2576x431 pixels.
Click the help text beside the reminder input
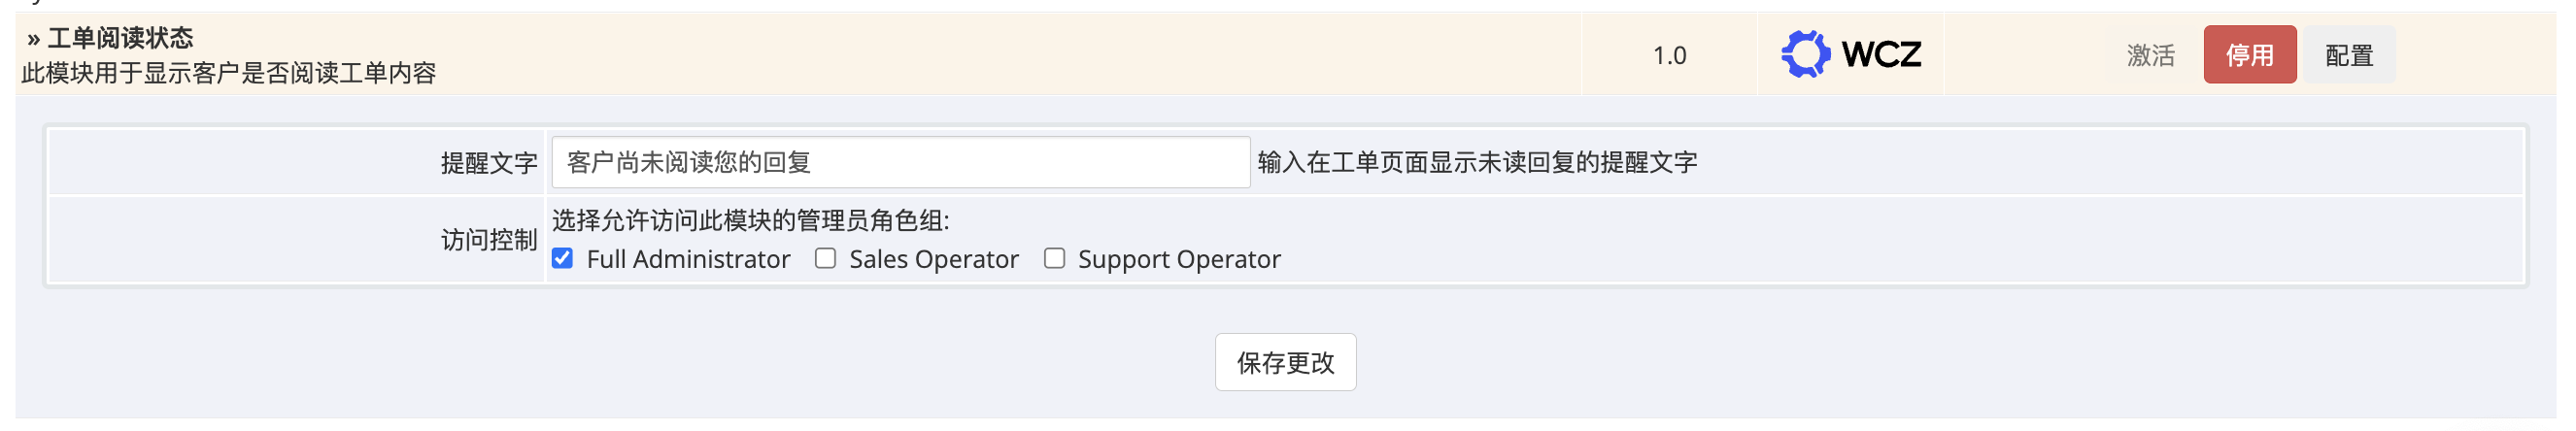[1477, 163]
